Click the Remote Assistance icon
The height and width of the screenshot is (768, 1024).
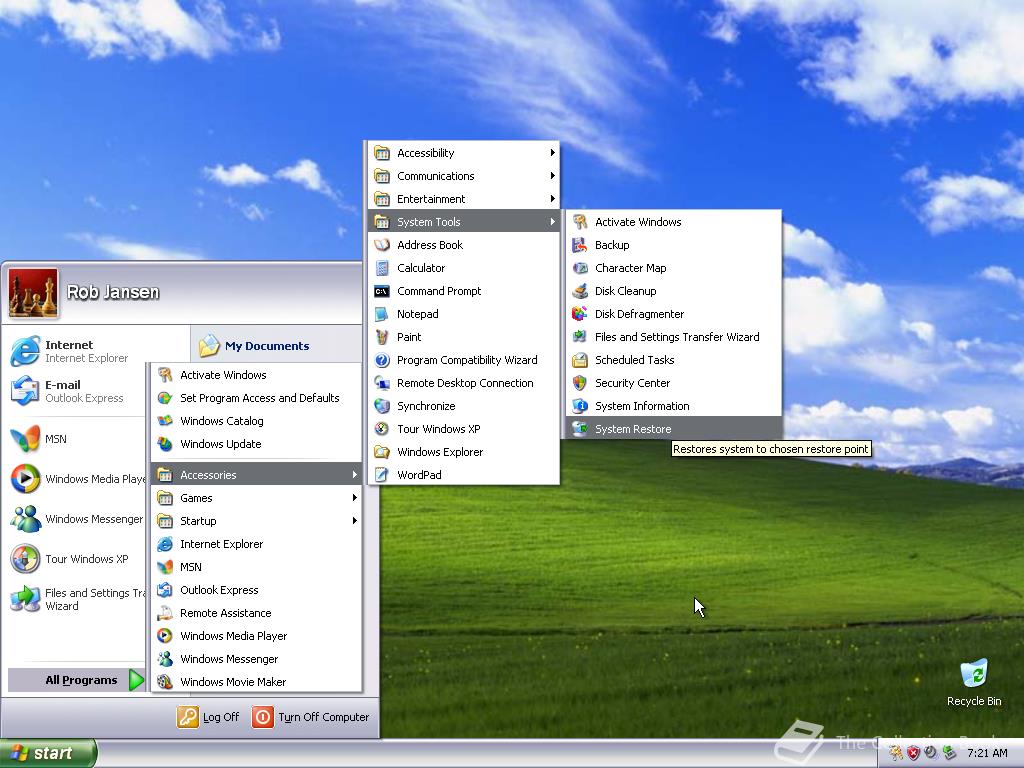pyautogui.click(x=165, y=613)
